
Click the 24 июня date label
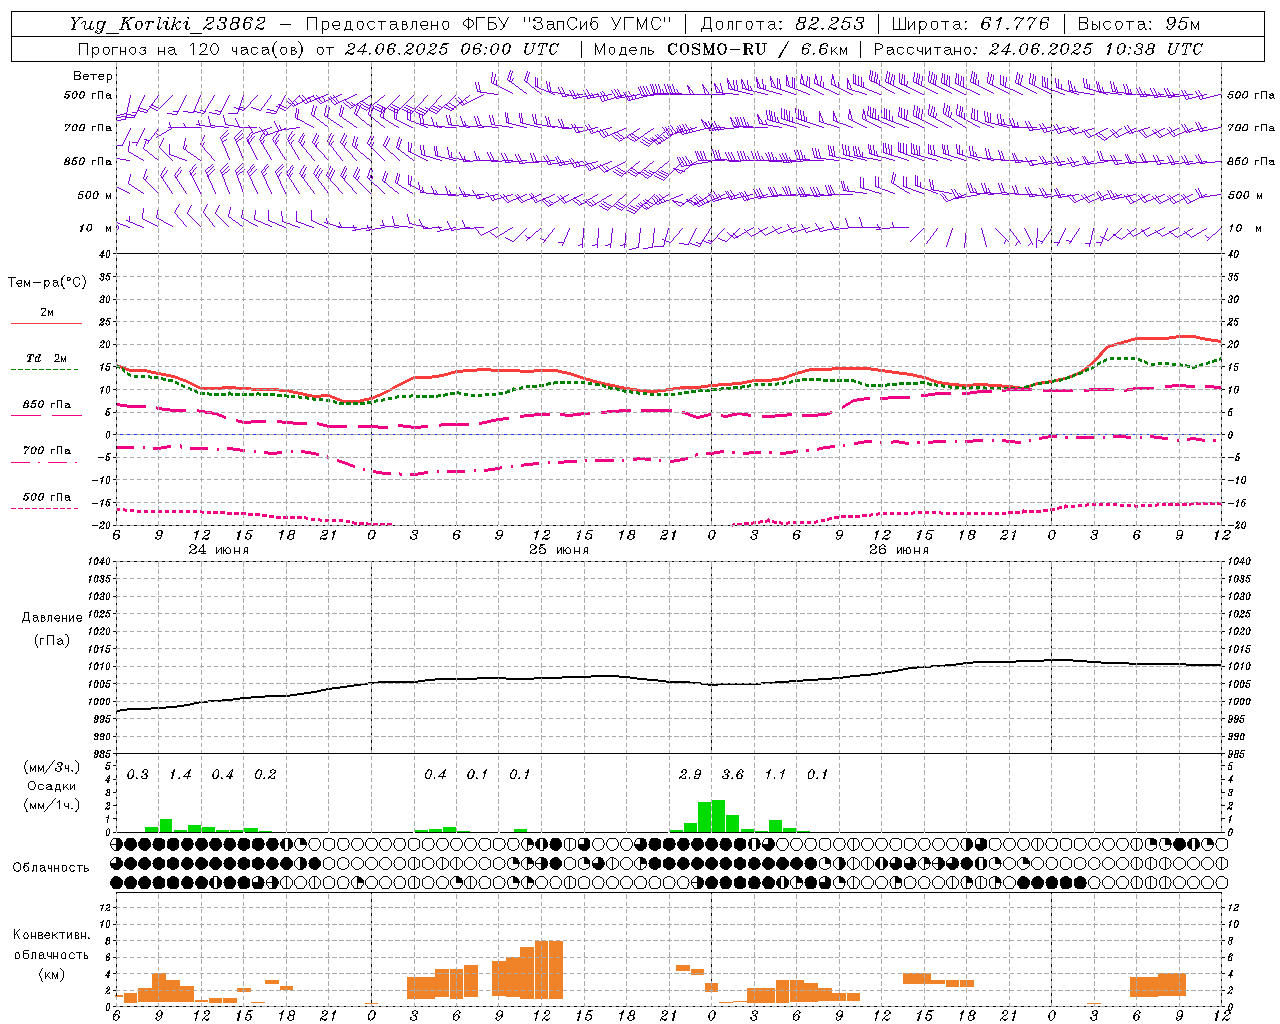click(219, 550)
